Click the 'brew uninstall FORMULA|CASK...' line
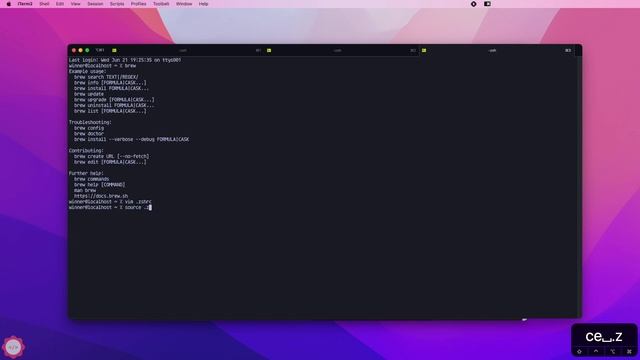This screenshot has width=640, height=360. click(114, 105)
